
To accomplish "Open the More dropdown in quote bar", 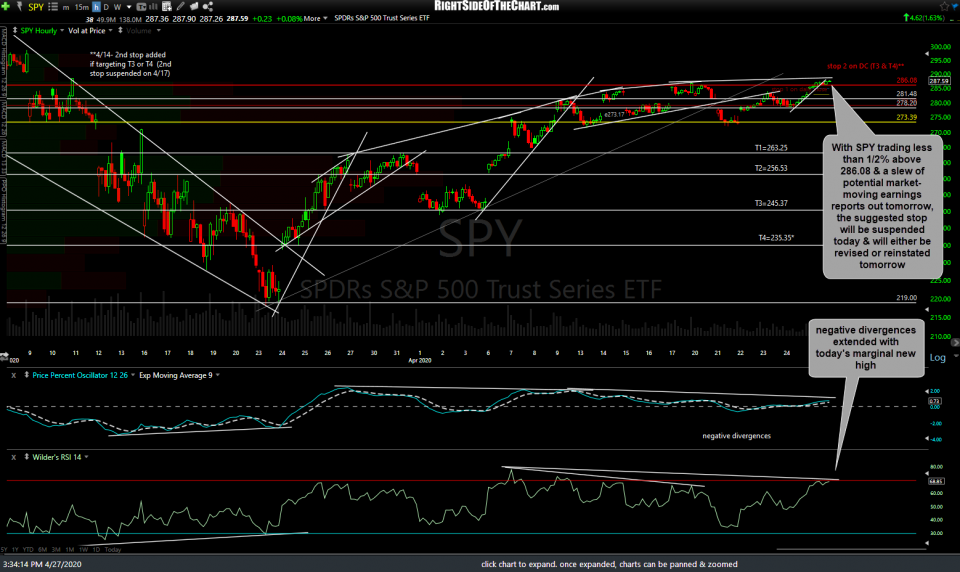I will coord(316,18).
